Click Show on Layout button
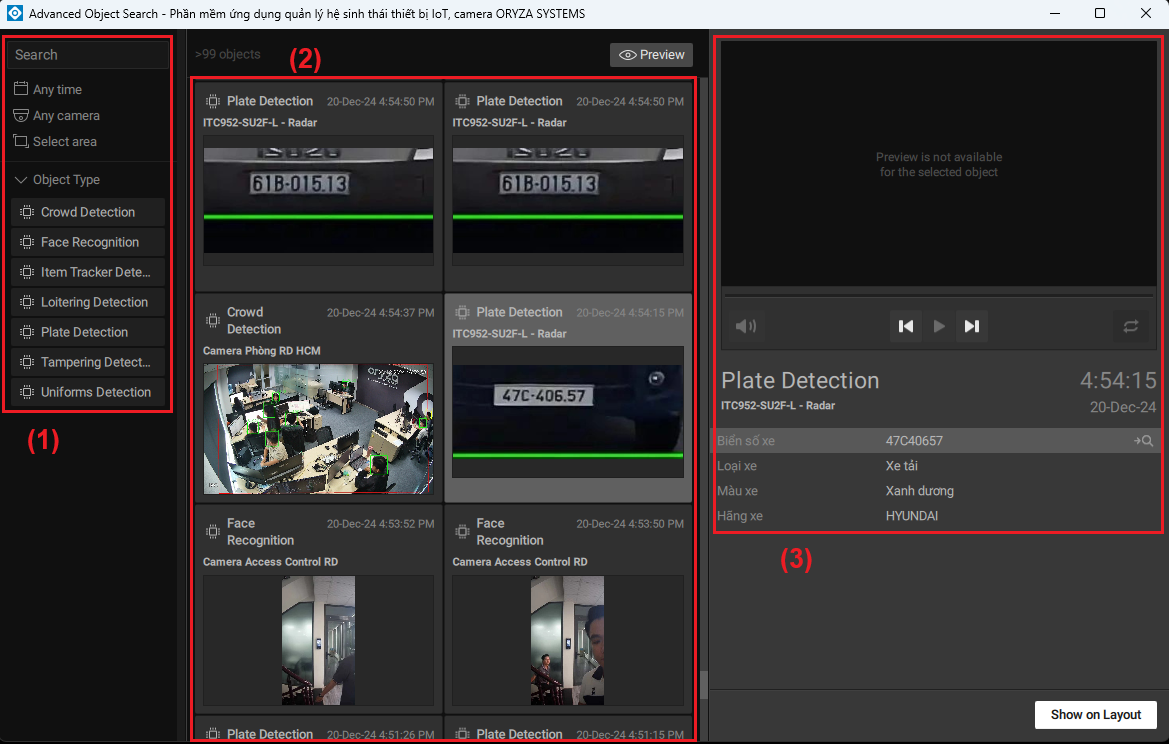 pos(1095,714)
